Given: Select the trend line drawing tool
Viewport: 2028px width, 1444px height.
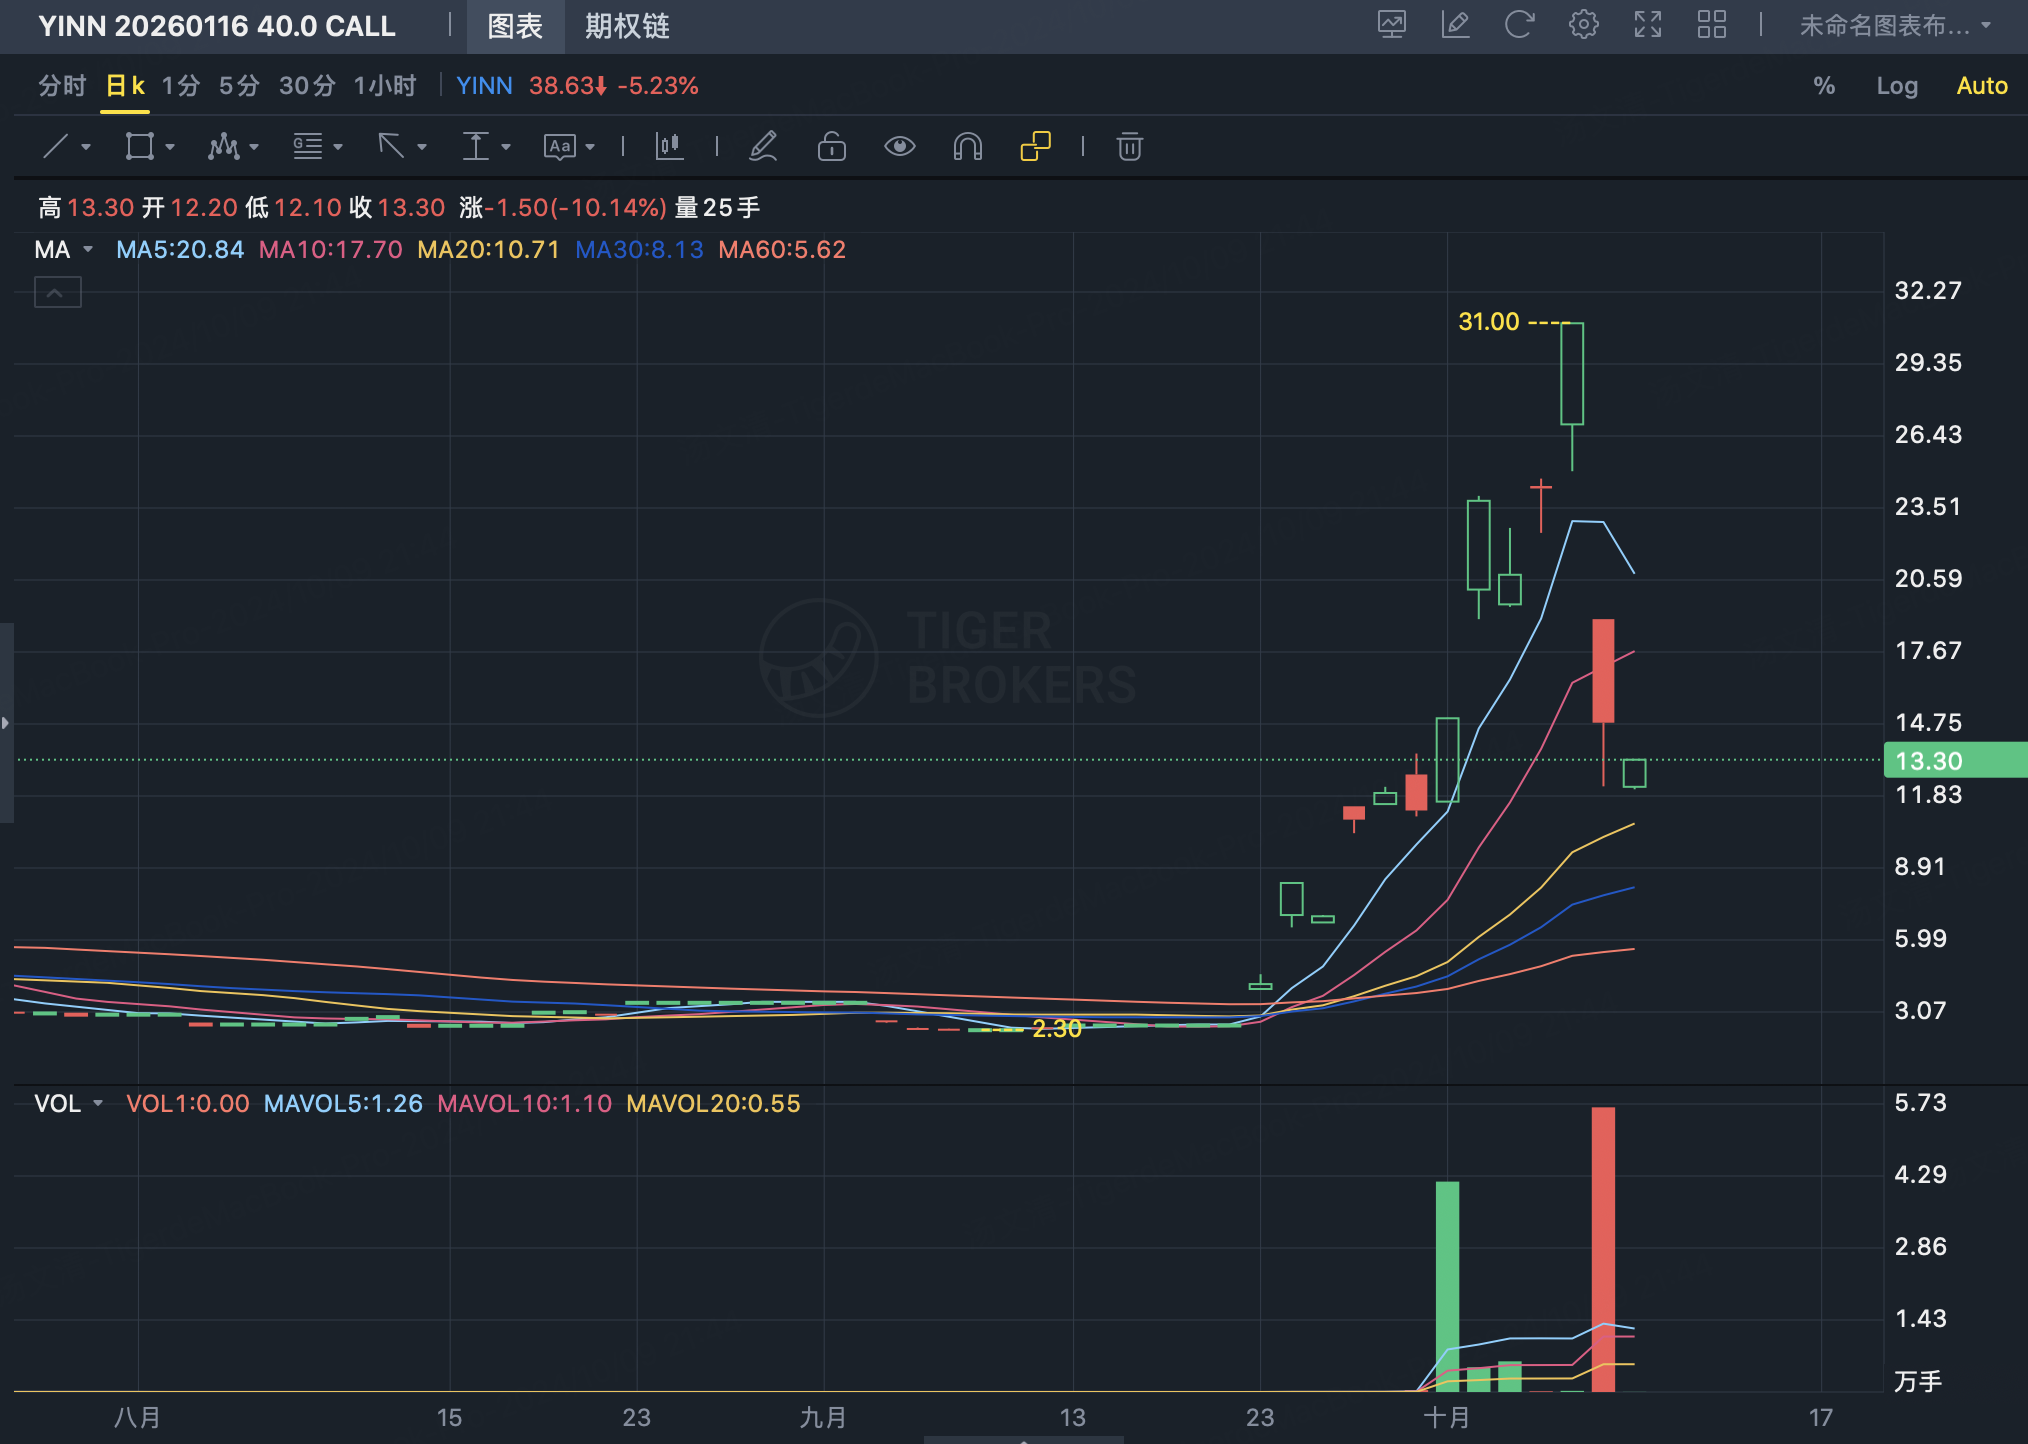Looking at the screenshot, I should (x=56, y=147).
